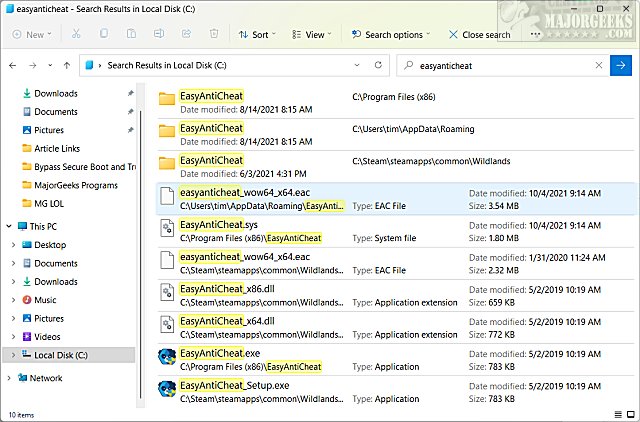Select Music in the navigation pane
Viewport: 640px width, 422px height.
(45, 300)
